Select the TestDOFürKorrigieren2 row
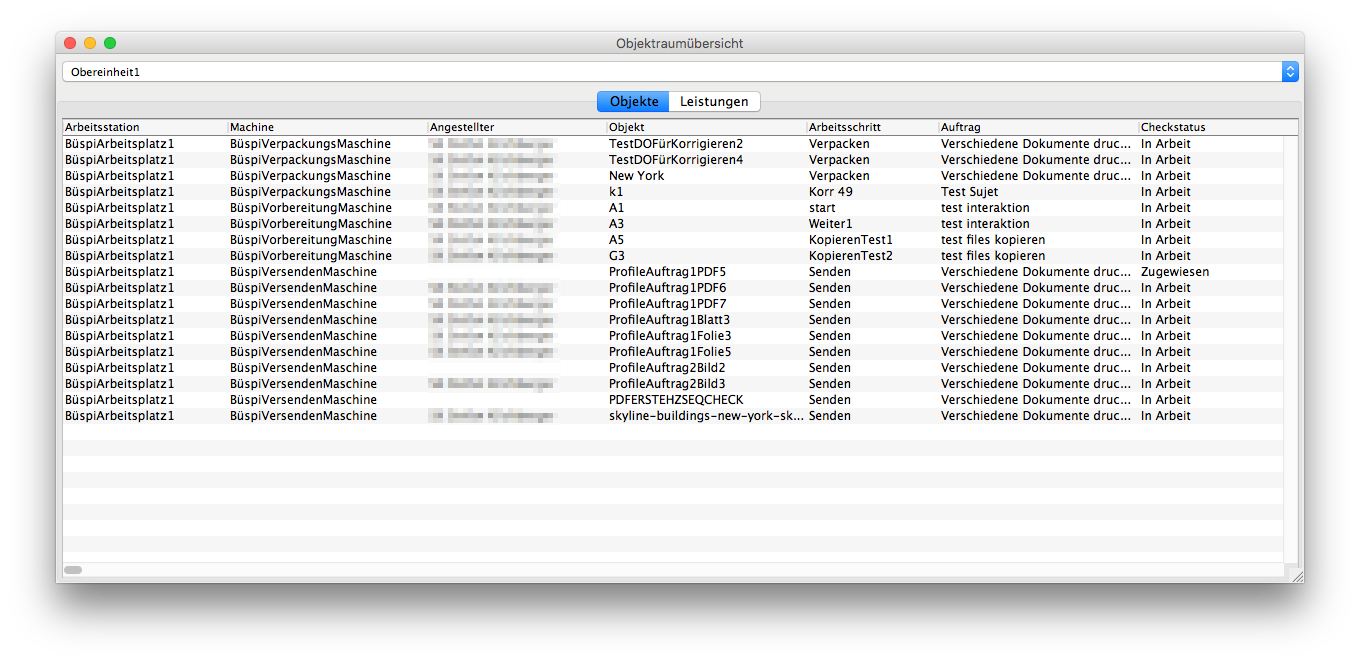This screenshot has width=1360, height=663. pyautogui.click(x=676, y=144)
